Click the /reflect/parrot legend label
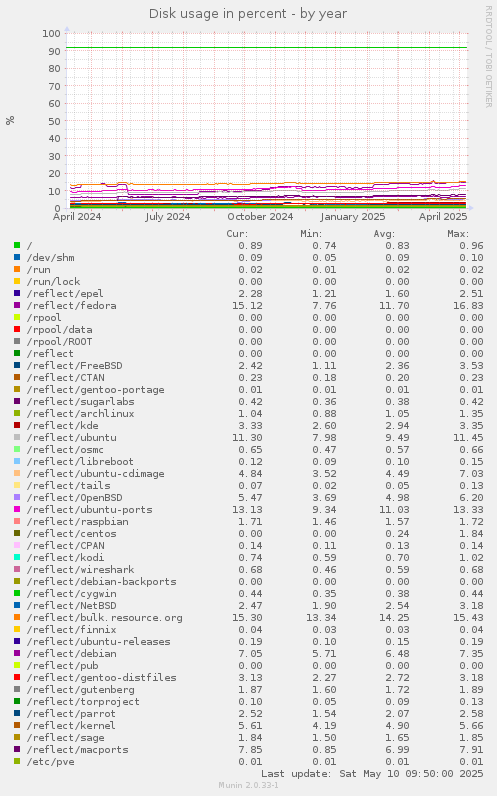 tap(71, 714)
